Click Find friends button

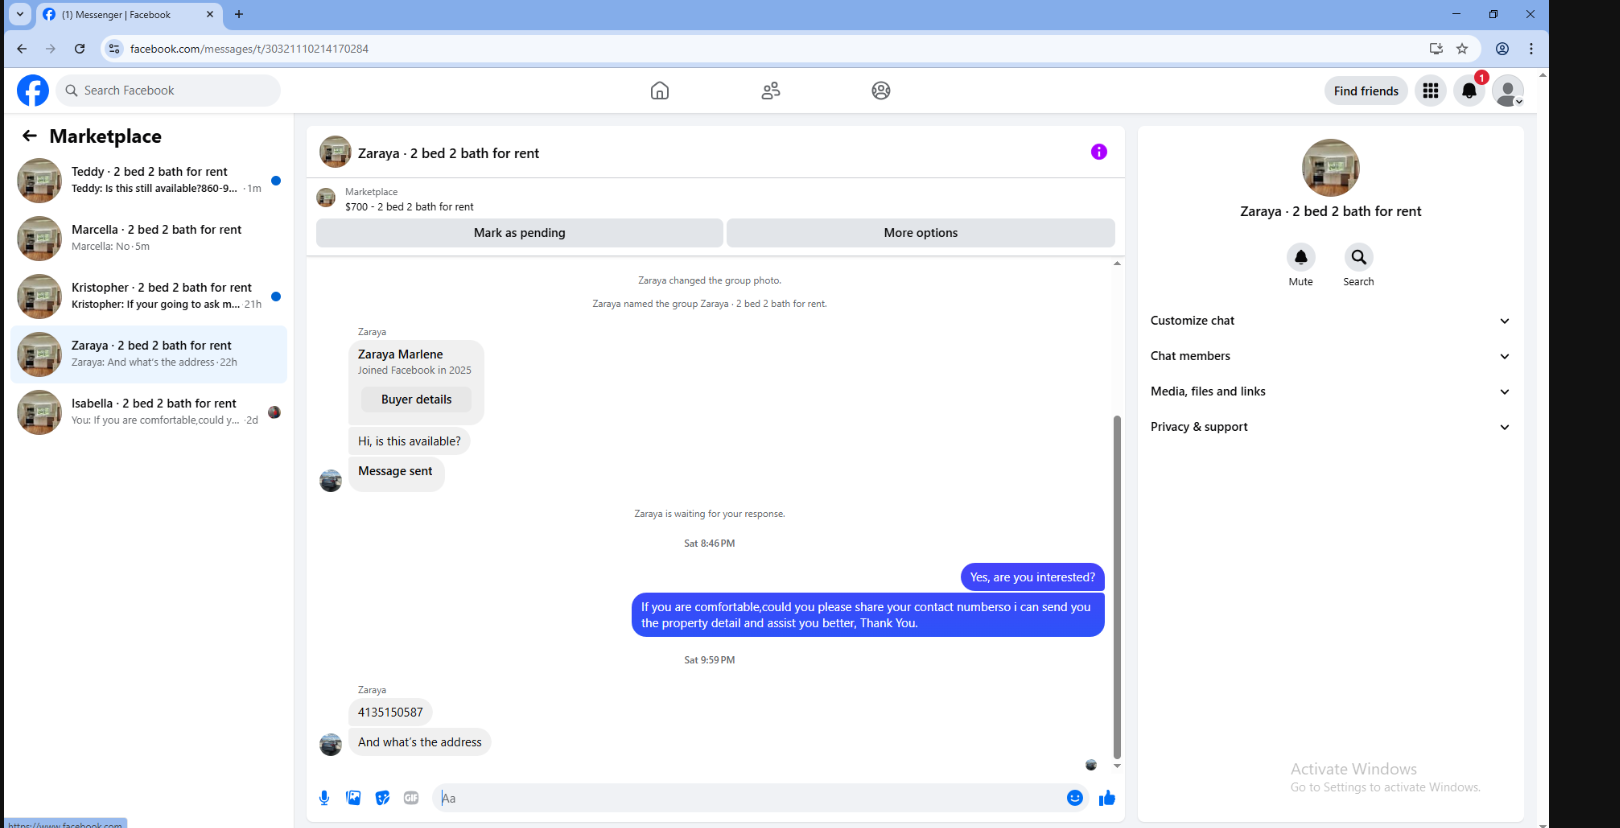tap(1366, 91)
